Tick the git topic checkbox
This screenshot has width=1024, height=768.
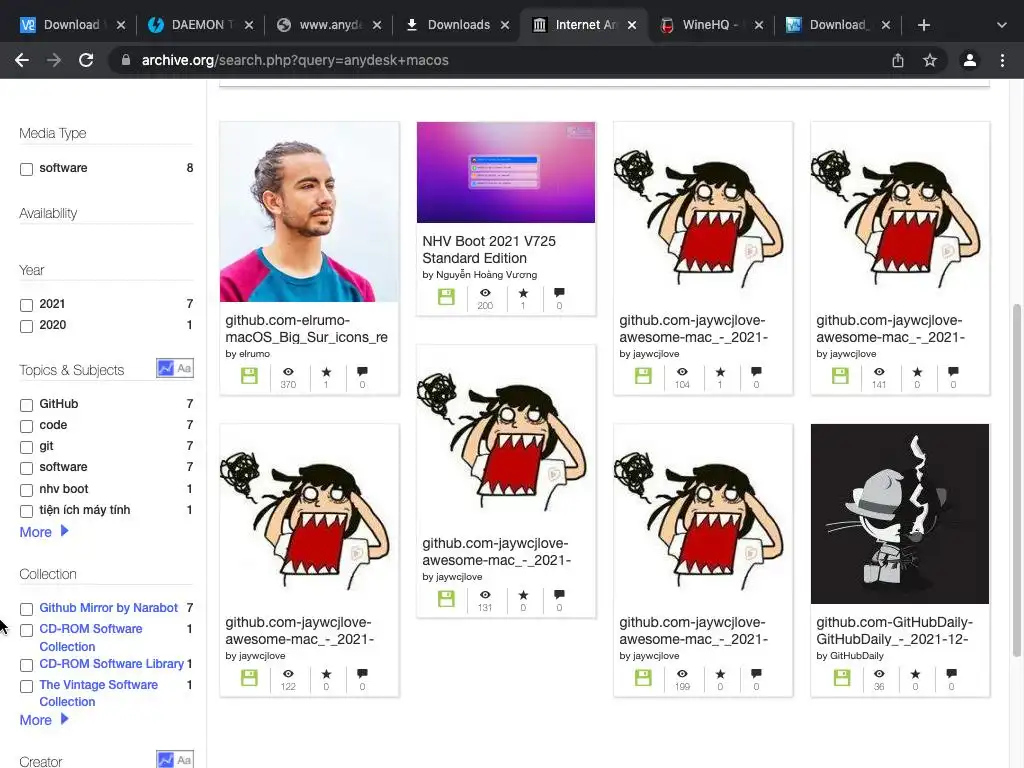coord(26,447)
